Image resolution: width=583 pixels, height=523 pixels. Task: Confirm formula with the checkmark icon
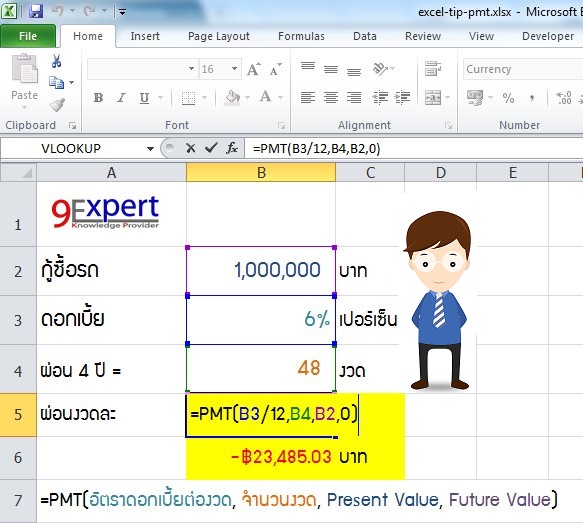(211, 148)
